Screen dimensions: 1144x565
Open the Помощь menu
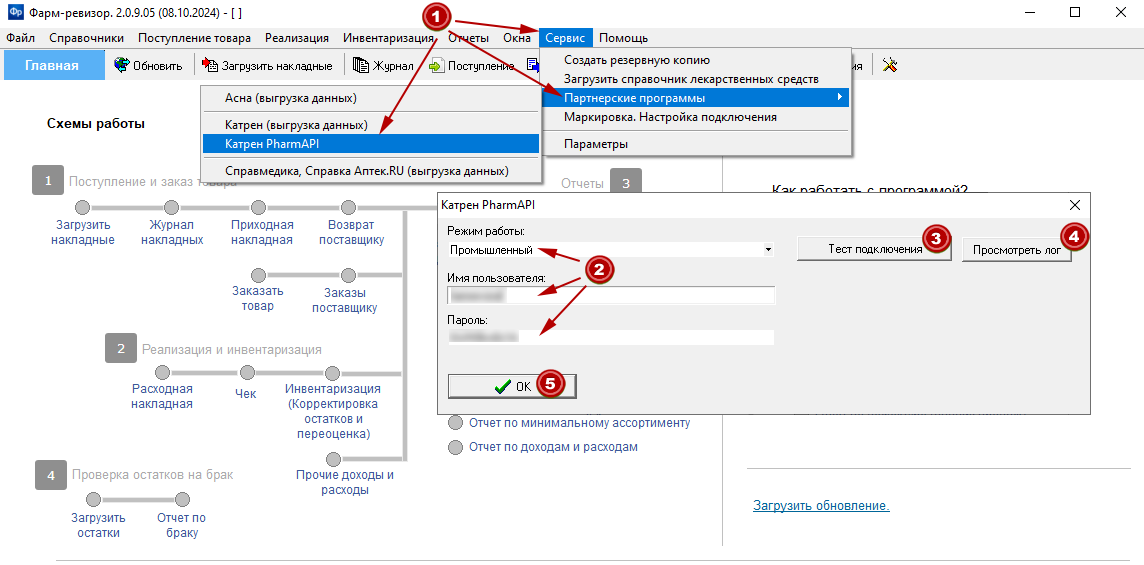(x=623, y=38)
